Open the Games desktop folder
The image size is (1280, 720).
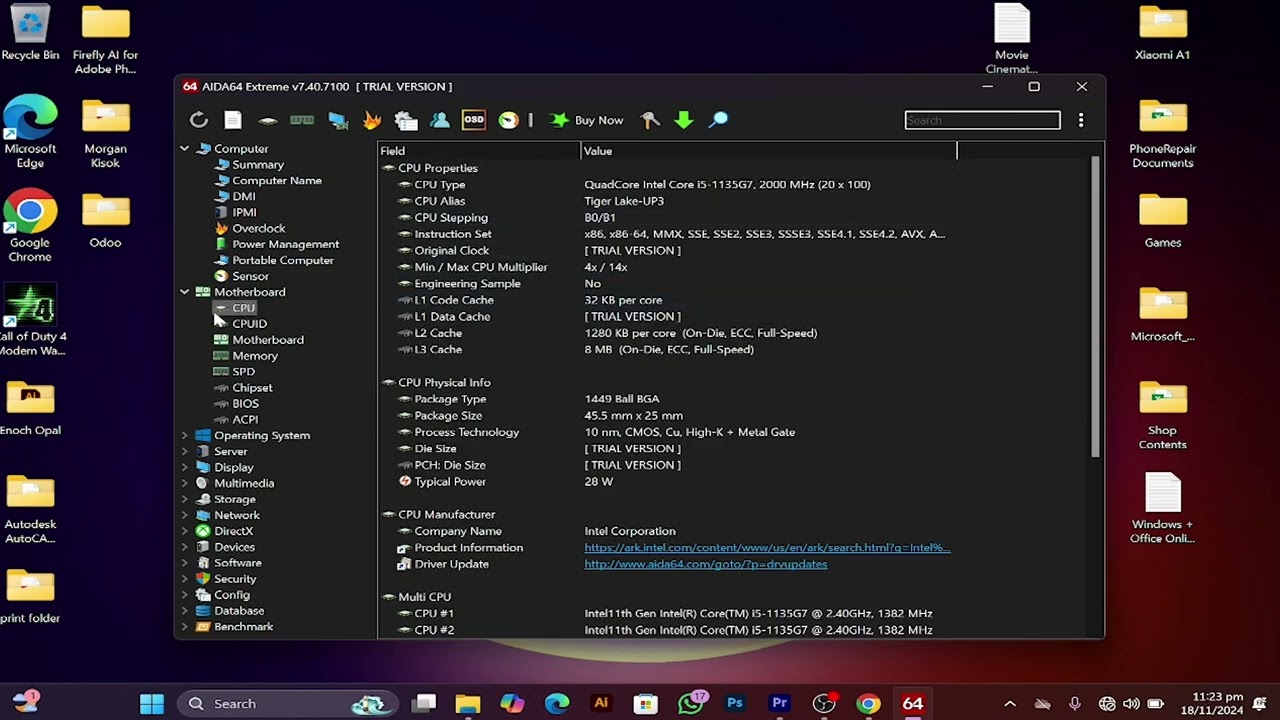(1163, 221)
